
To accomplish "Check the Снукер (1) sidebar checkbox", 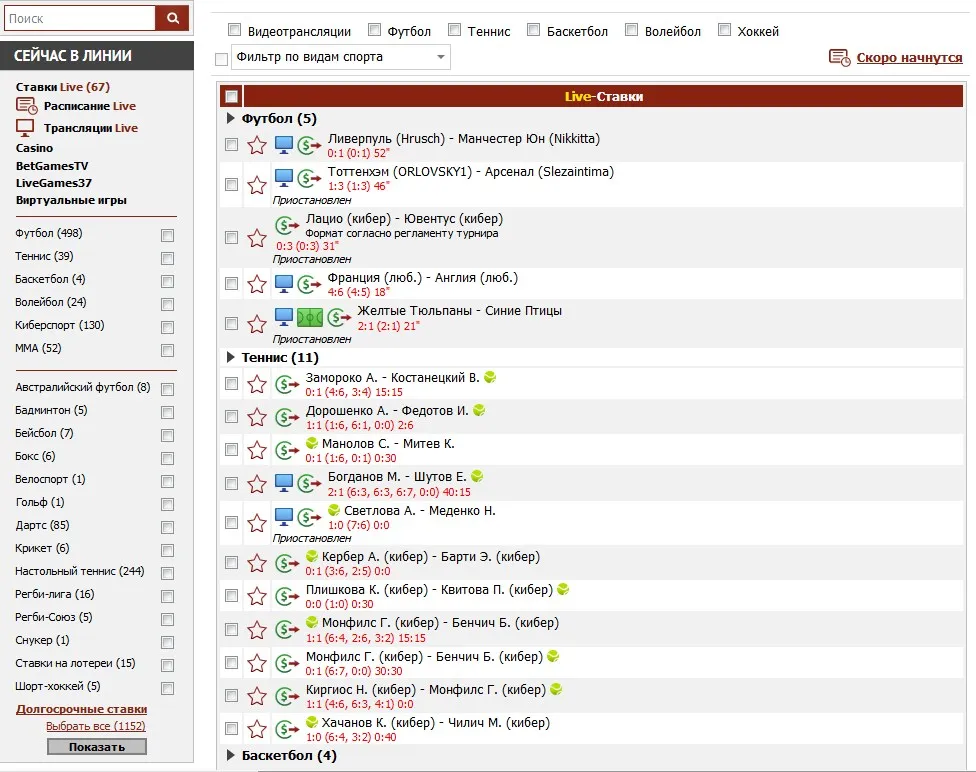I will 167,642.
